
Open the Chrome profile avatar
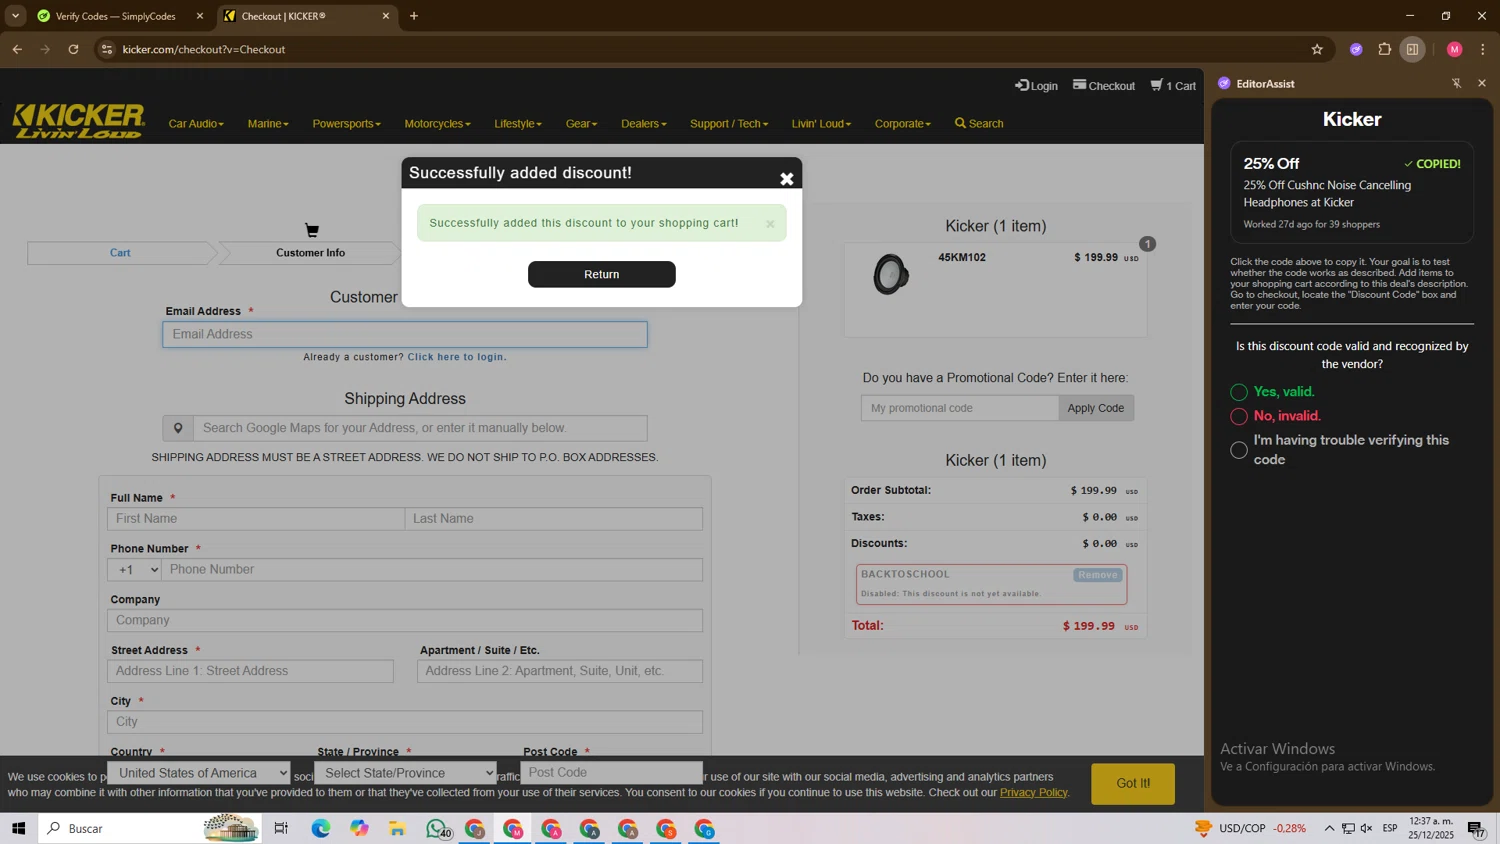pyautogui.click(x=1455, y=49)
